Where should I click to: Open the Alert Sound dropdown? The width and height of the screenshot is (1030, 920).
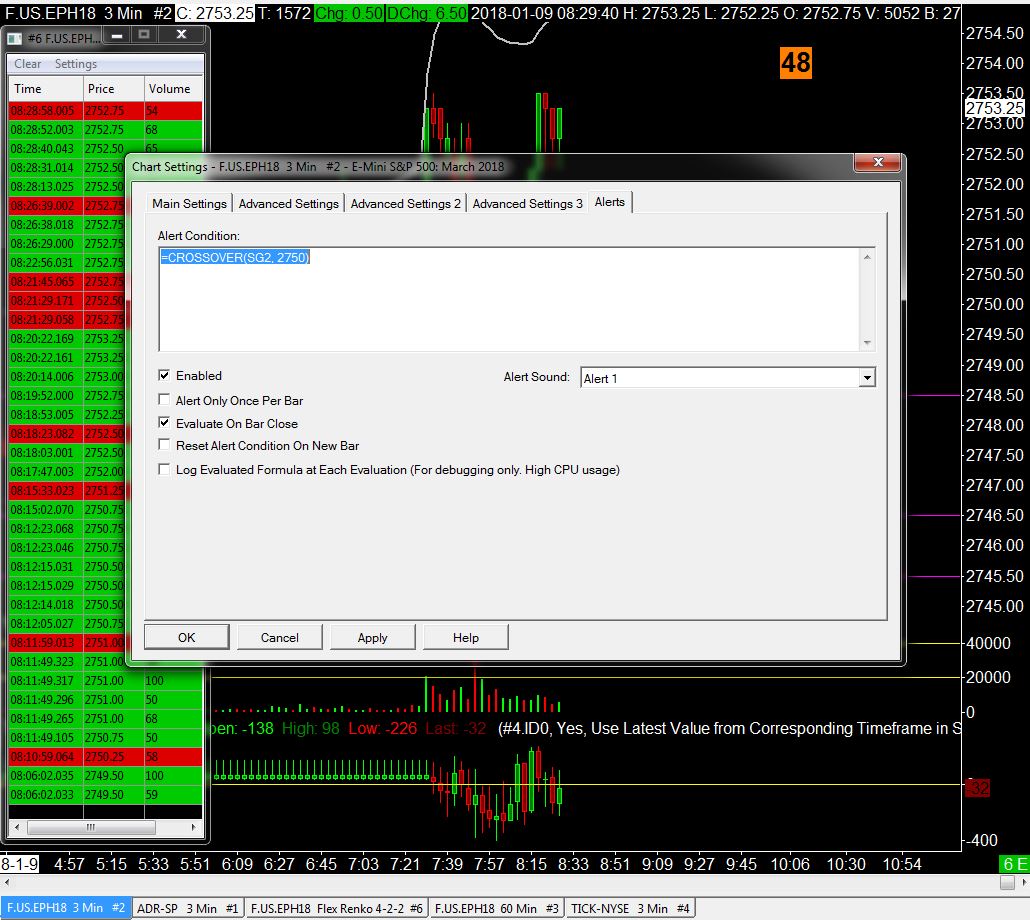click(x=867, y=378)
